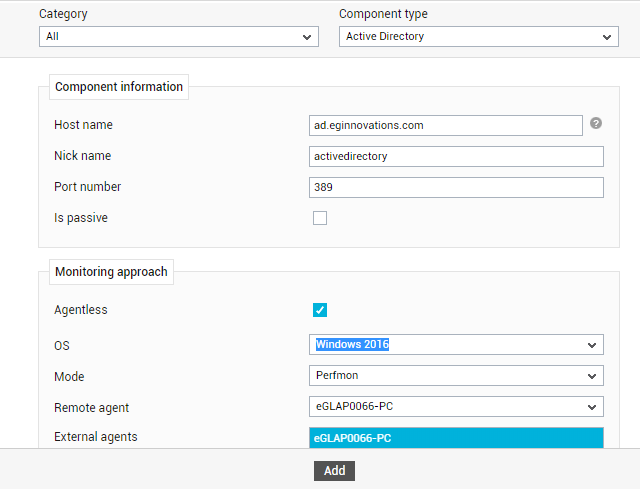This screenshot has height=489, width=640.
Task: Open the Component type dropdown
Action: 479,37
